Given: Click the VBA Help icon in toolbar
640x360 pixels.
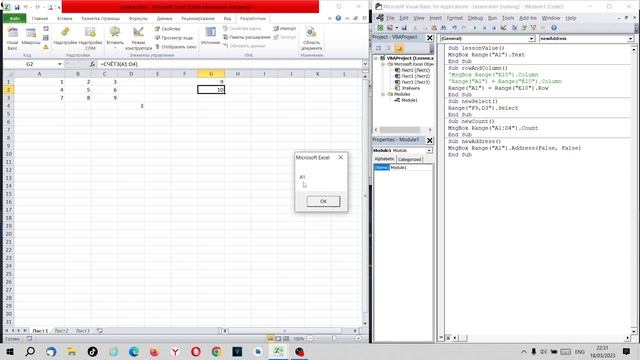Looking at the screenshot, I should point(554,28).
